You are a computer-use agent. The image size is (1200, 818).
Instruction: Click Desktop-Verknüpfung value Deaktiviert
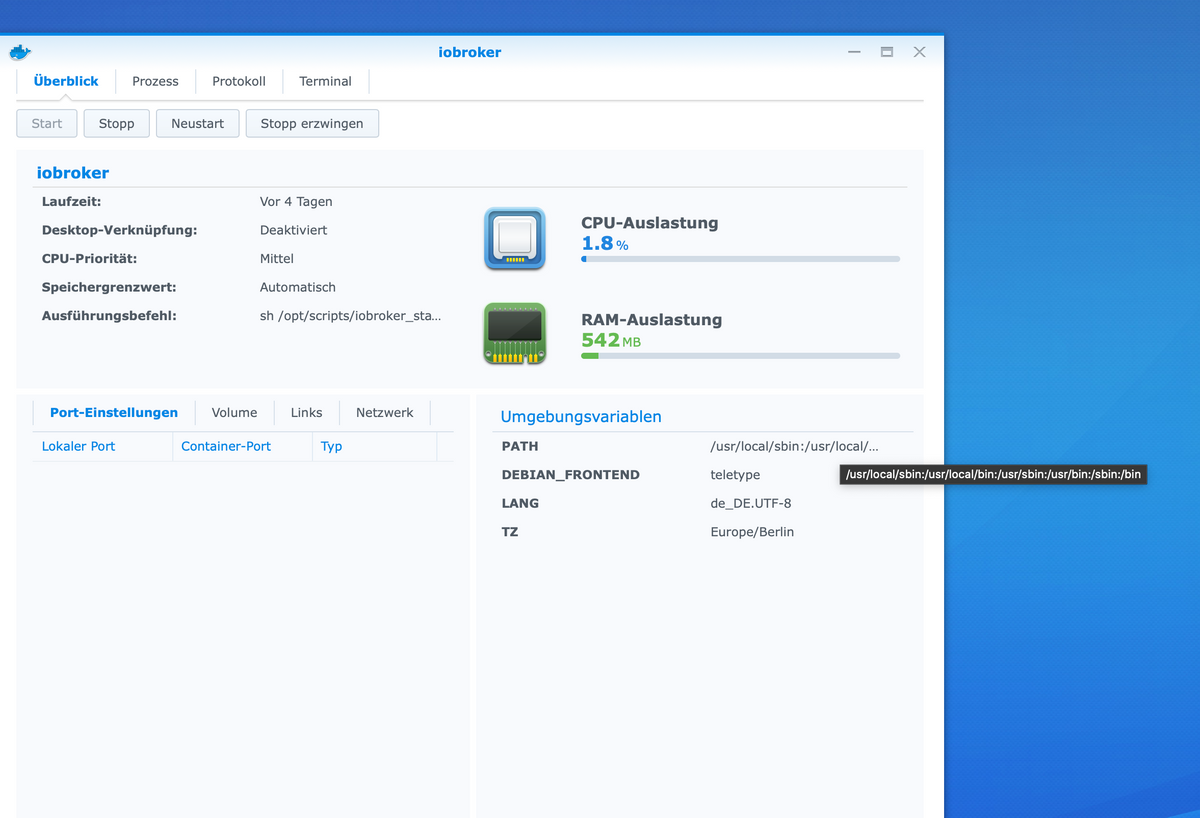click(x=294, y=230)
